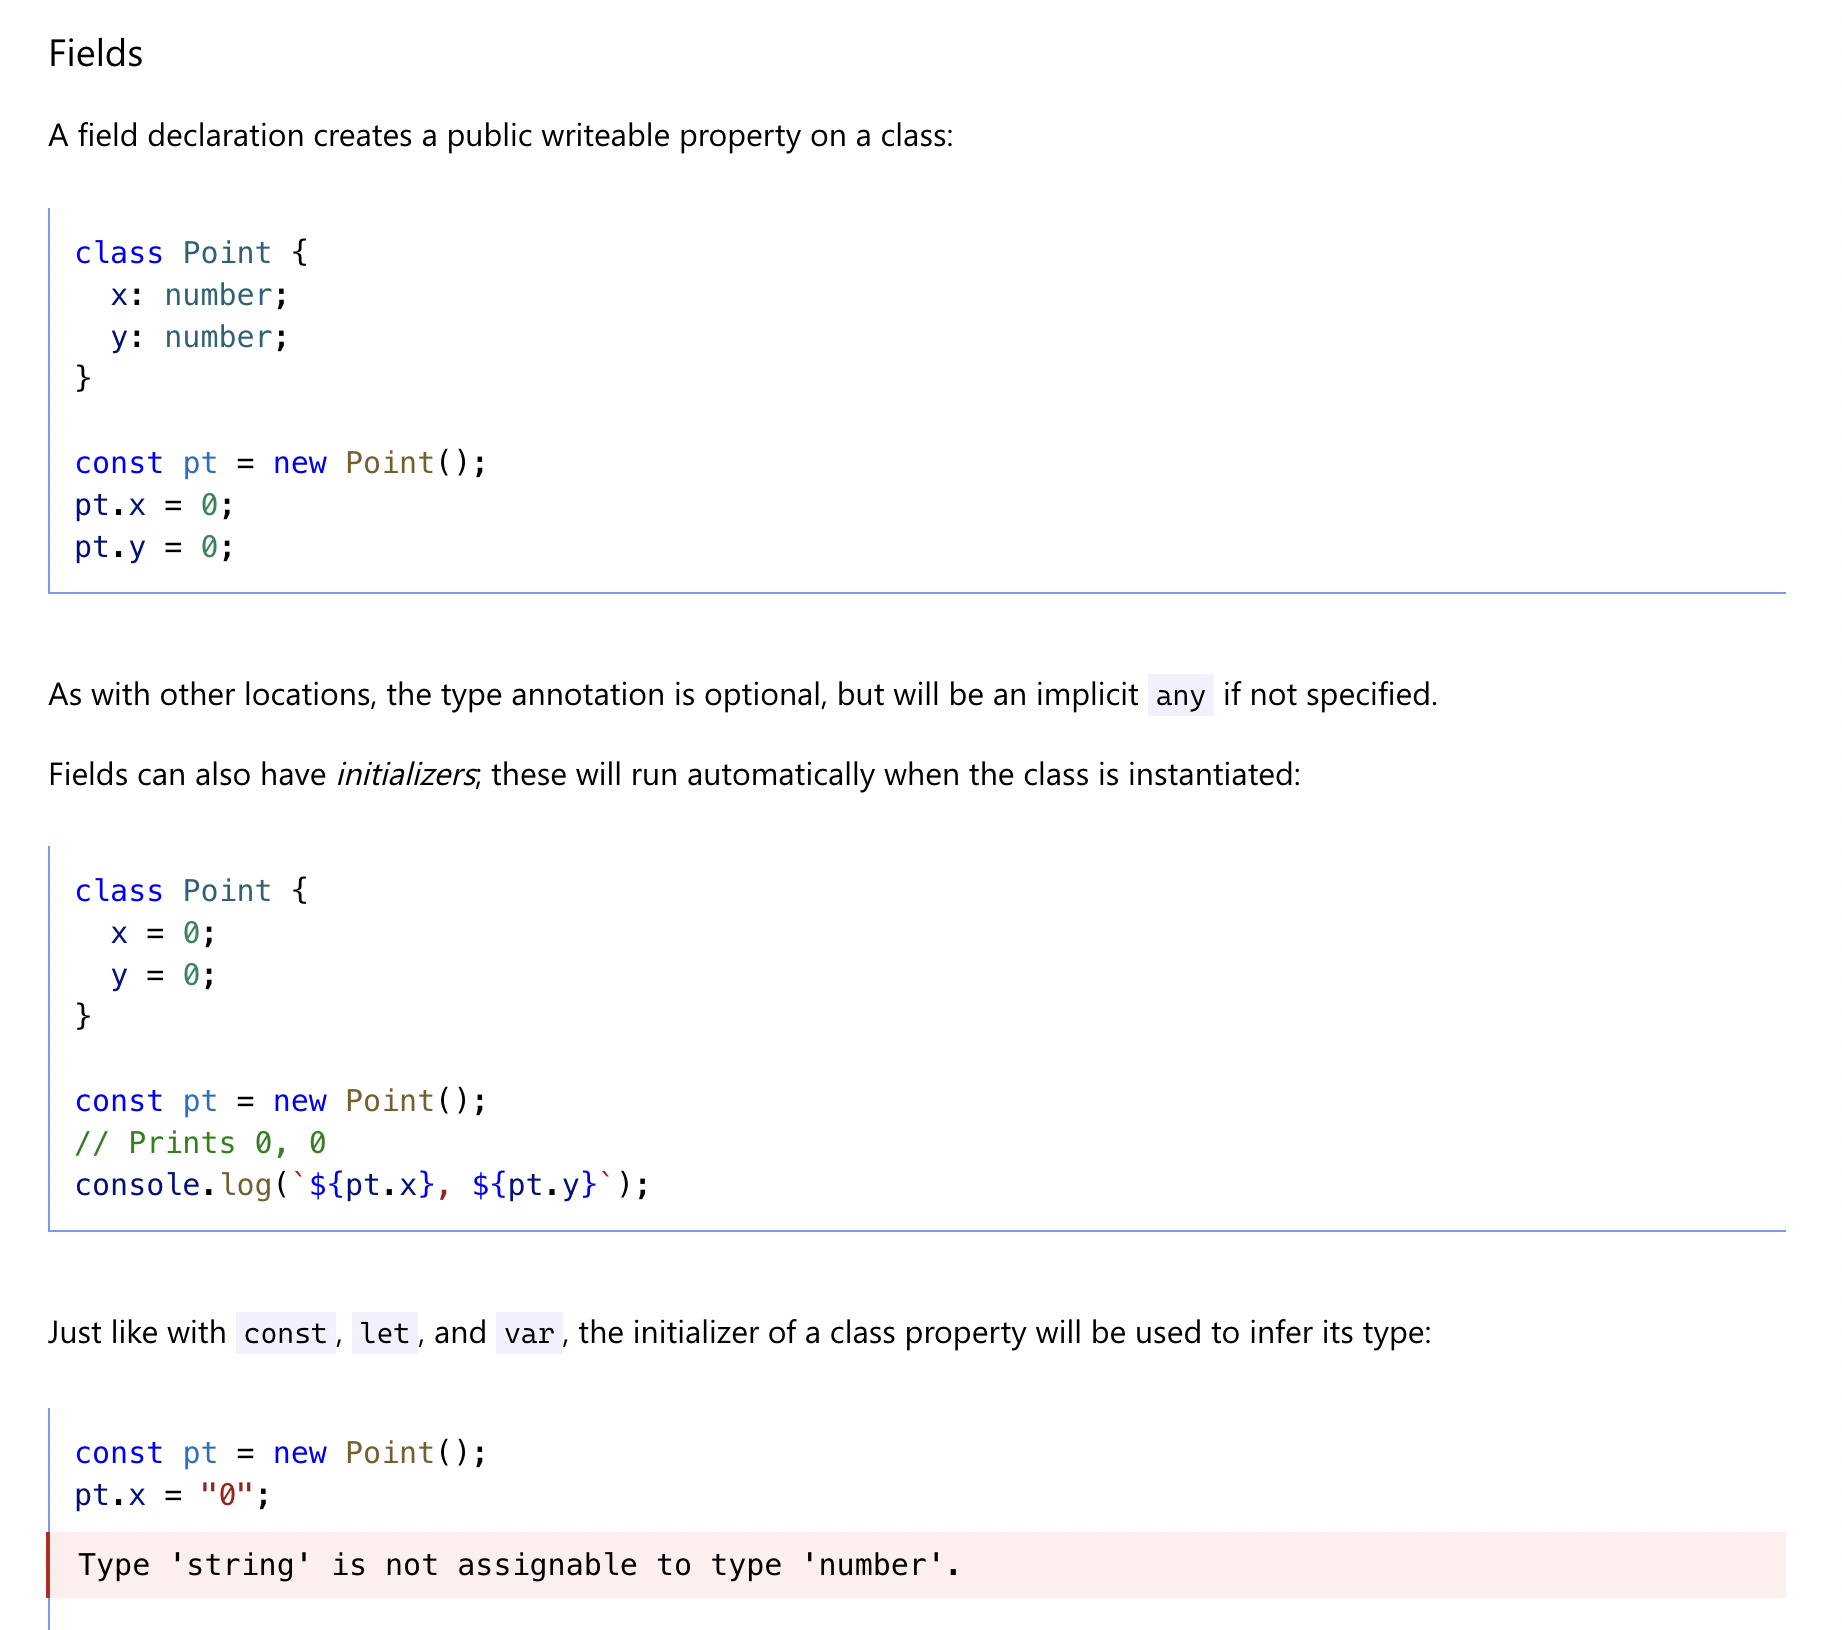Click 'pt.y = 0;' code line
The height and width of the screenshot is (1630, 1842).
pos(155,547)
